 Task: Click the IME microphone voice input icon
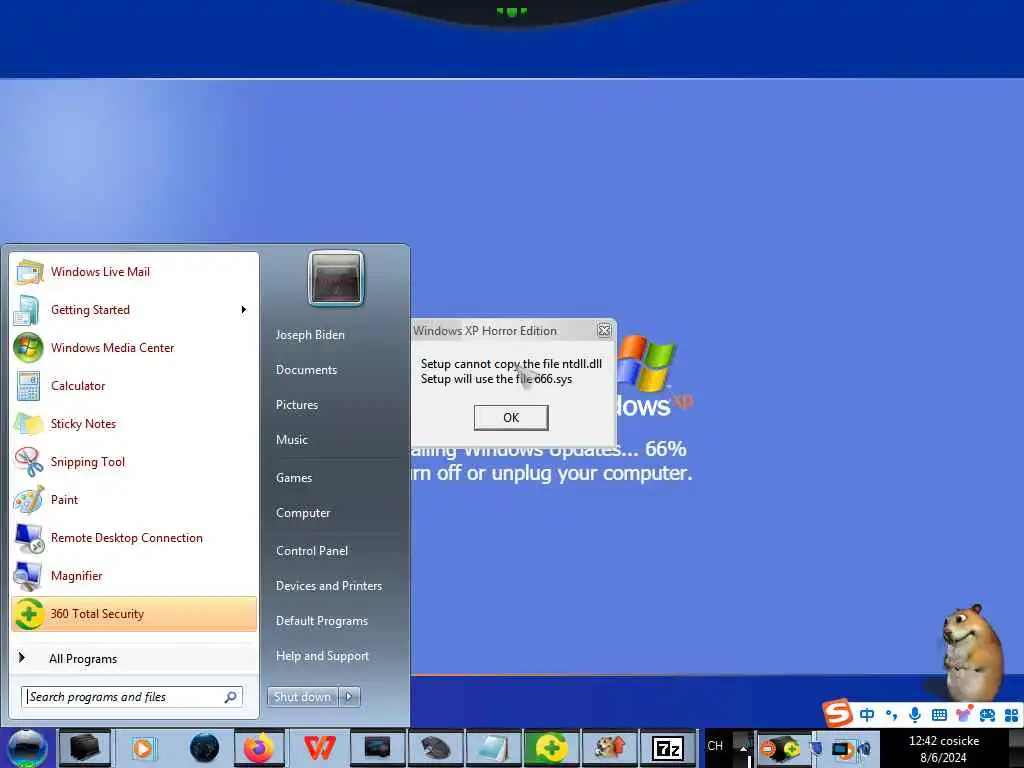pos(915,715)
